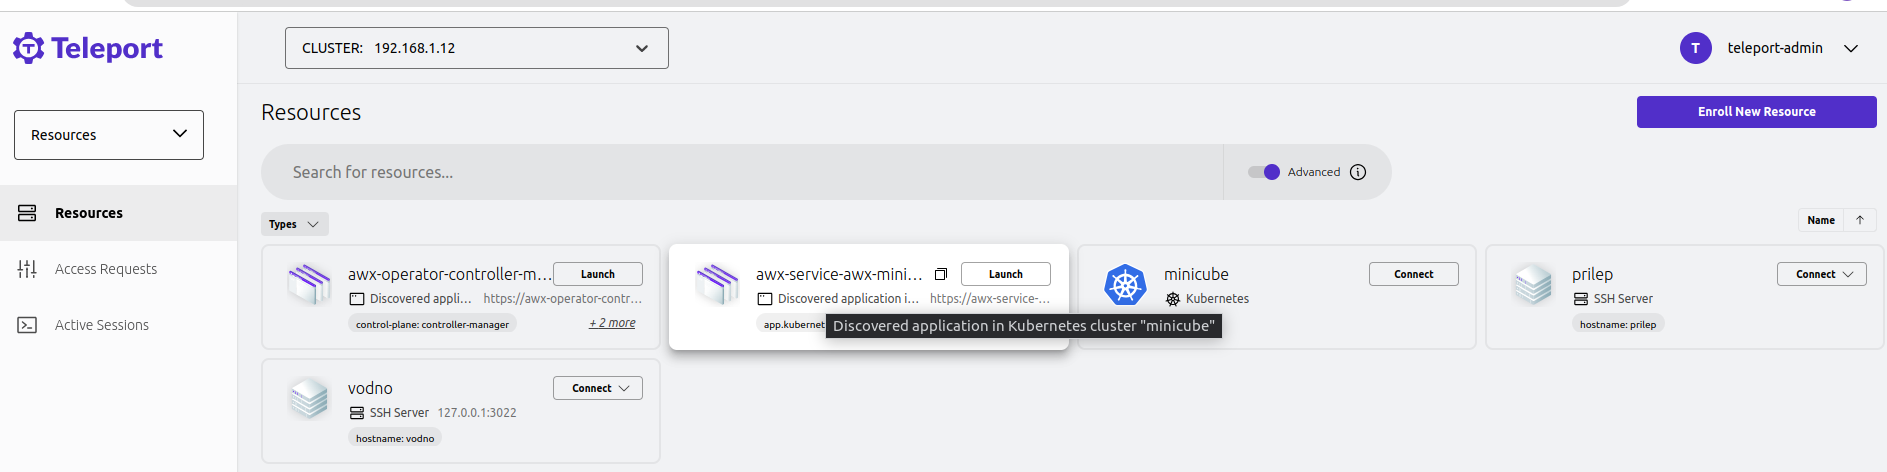Viewport: 1887px width, 472px height.
Task: Connect to minicube cluster
Action: [x=1414, y=274]
